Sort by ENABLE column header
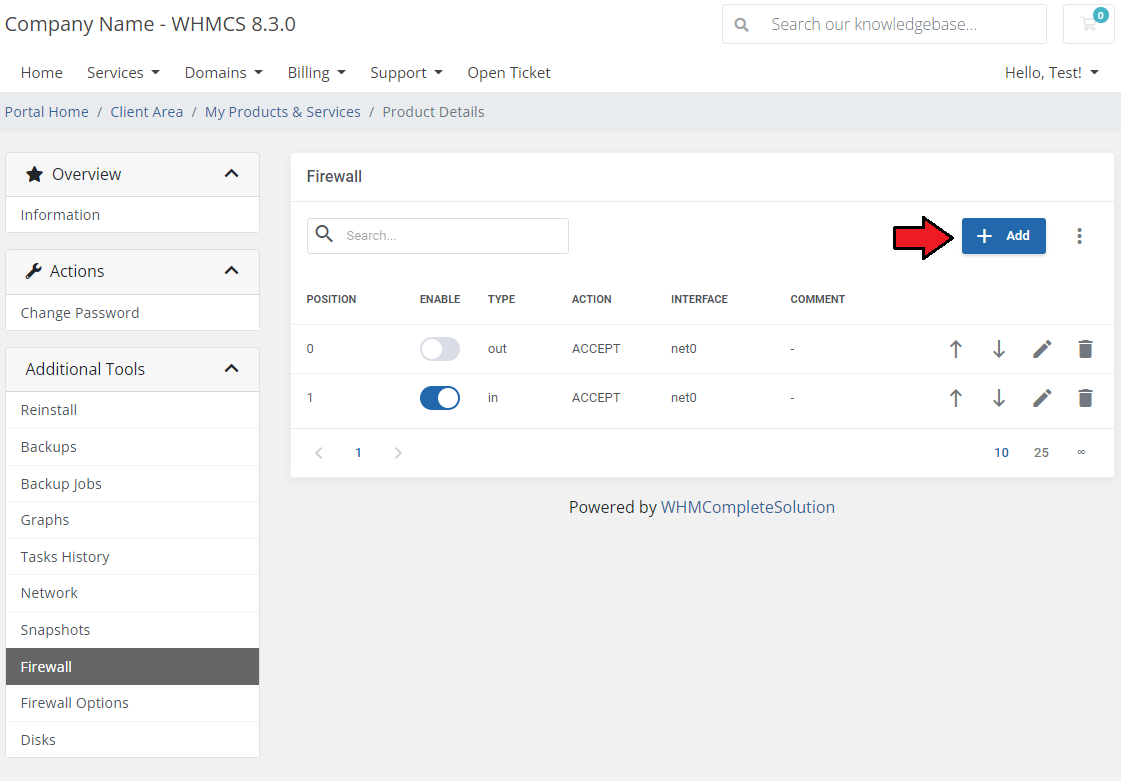Image resolution: width=1121 pixels, height=781 pixels. click(440, 300)
